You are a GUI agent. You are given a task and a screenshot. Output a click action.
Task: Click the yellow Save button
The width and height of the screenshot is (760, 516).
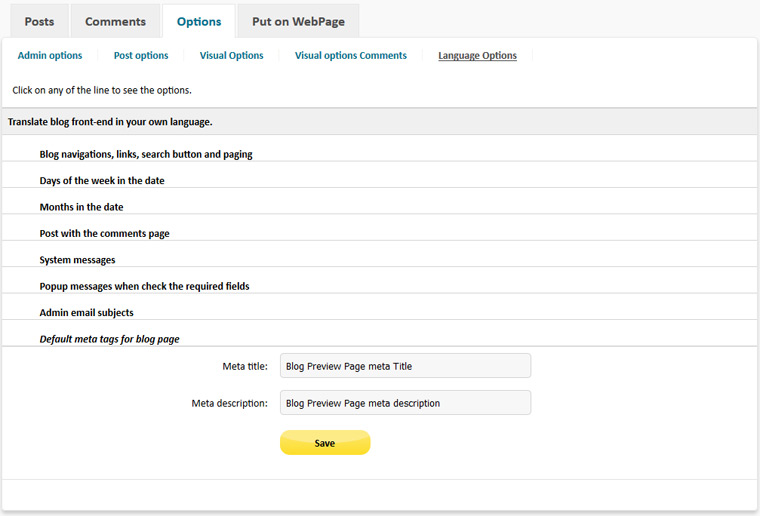click(x=325, y=442)
